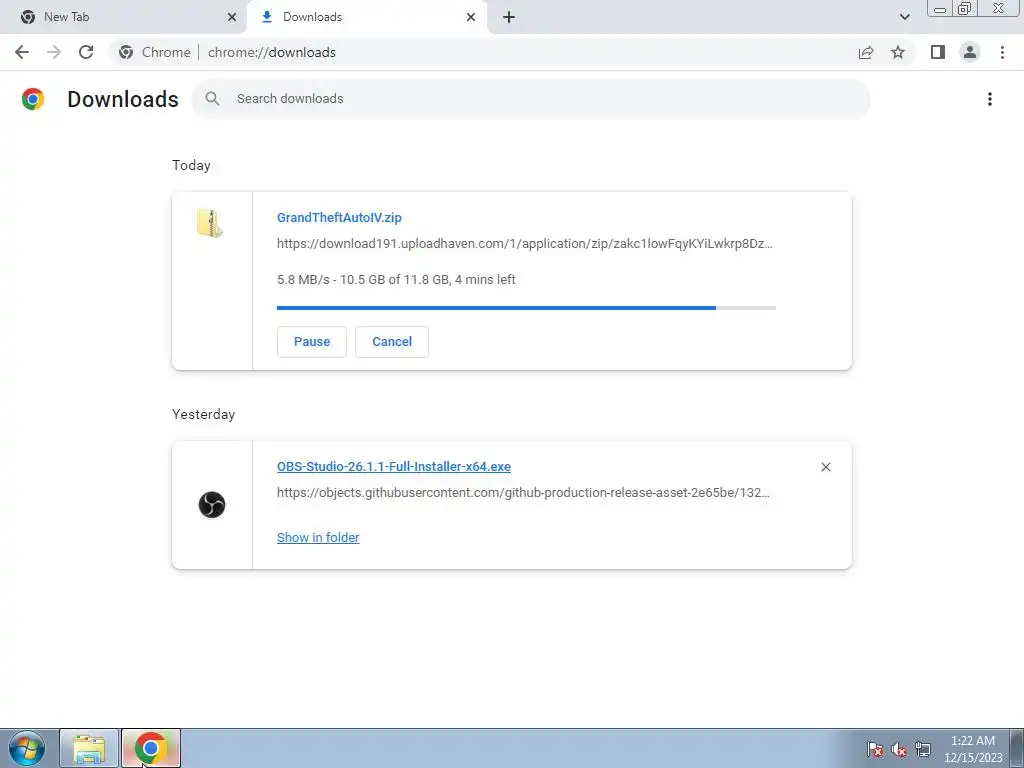Reload the downloads page
The width and height of the screenshot is (1024, 768).
coord(86,52)
